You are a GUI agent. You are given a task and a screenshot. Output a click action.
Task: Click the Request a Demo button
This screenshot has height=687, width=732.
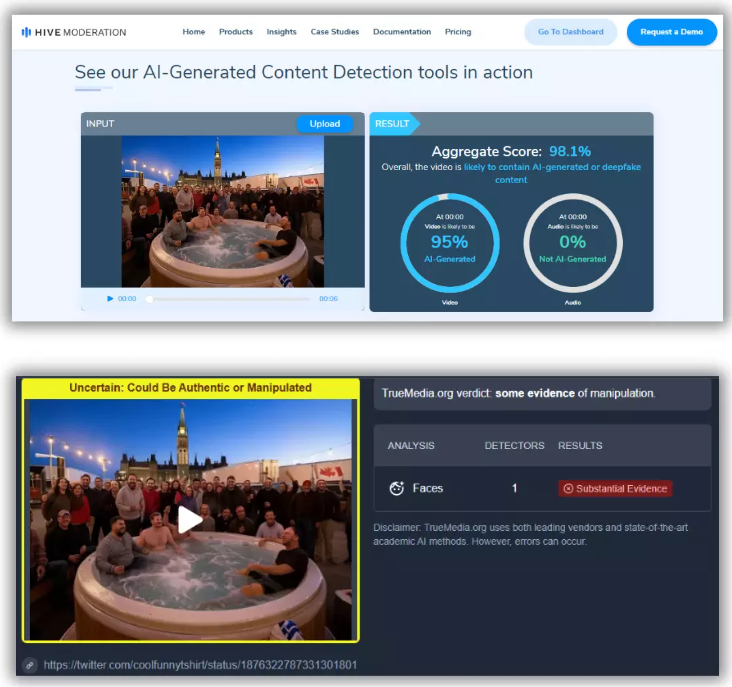coord(671,32)
